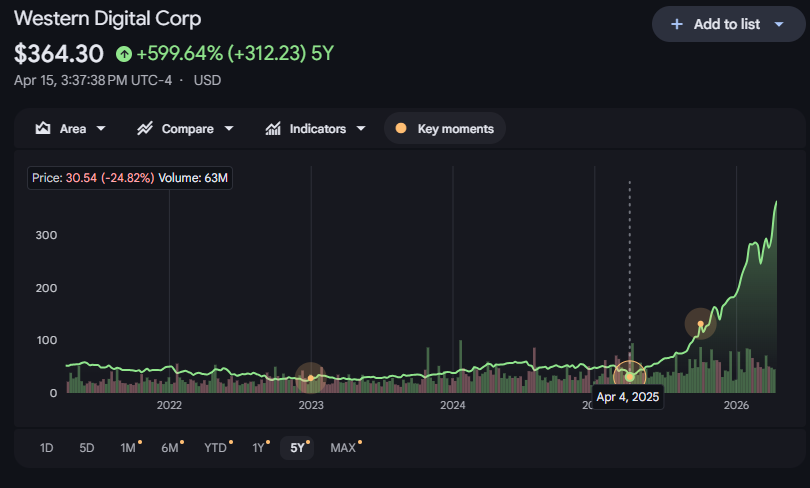Toggle the Key moments button
The image size is (810, 488).
tap(445, 128)
